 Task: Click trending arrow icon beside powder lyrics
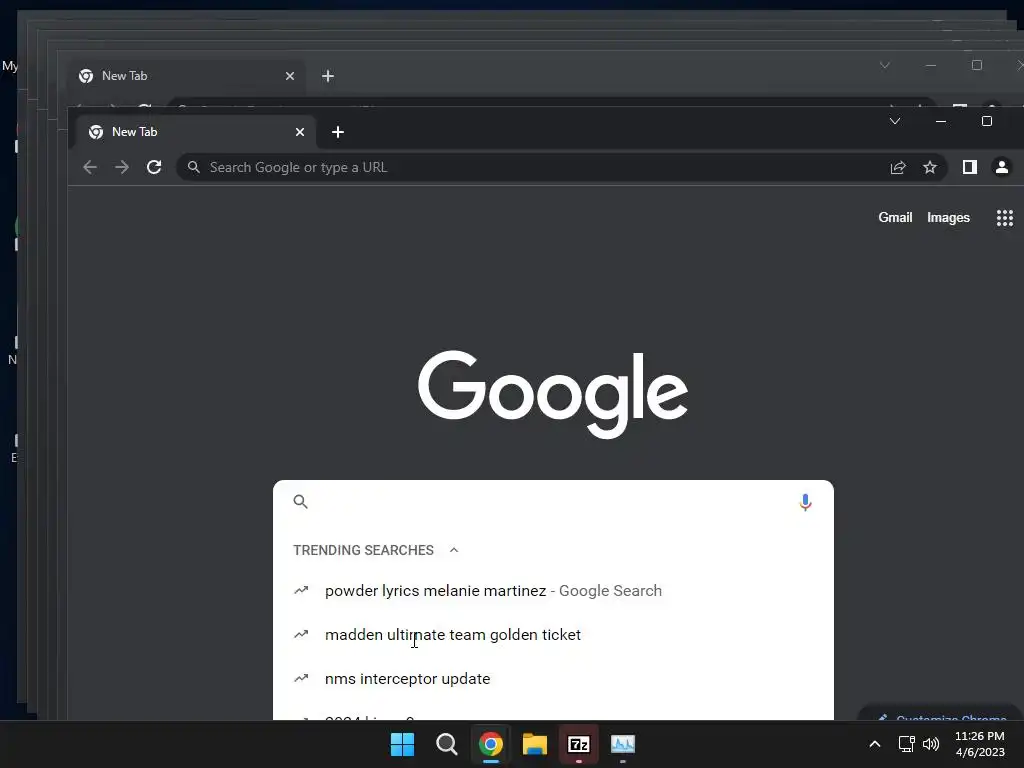pos(301,590)
